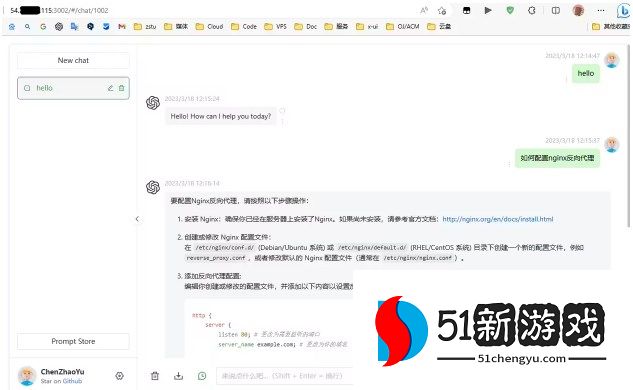Toggle chat context history clock icon
This screenshot has width=633, height=390.
coord(202,376)
